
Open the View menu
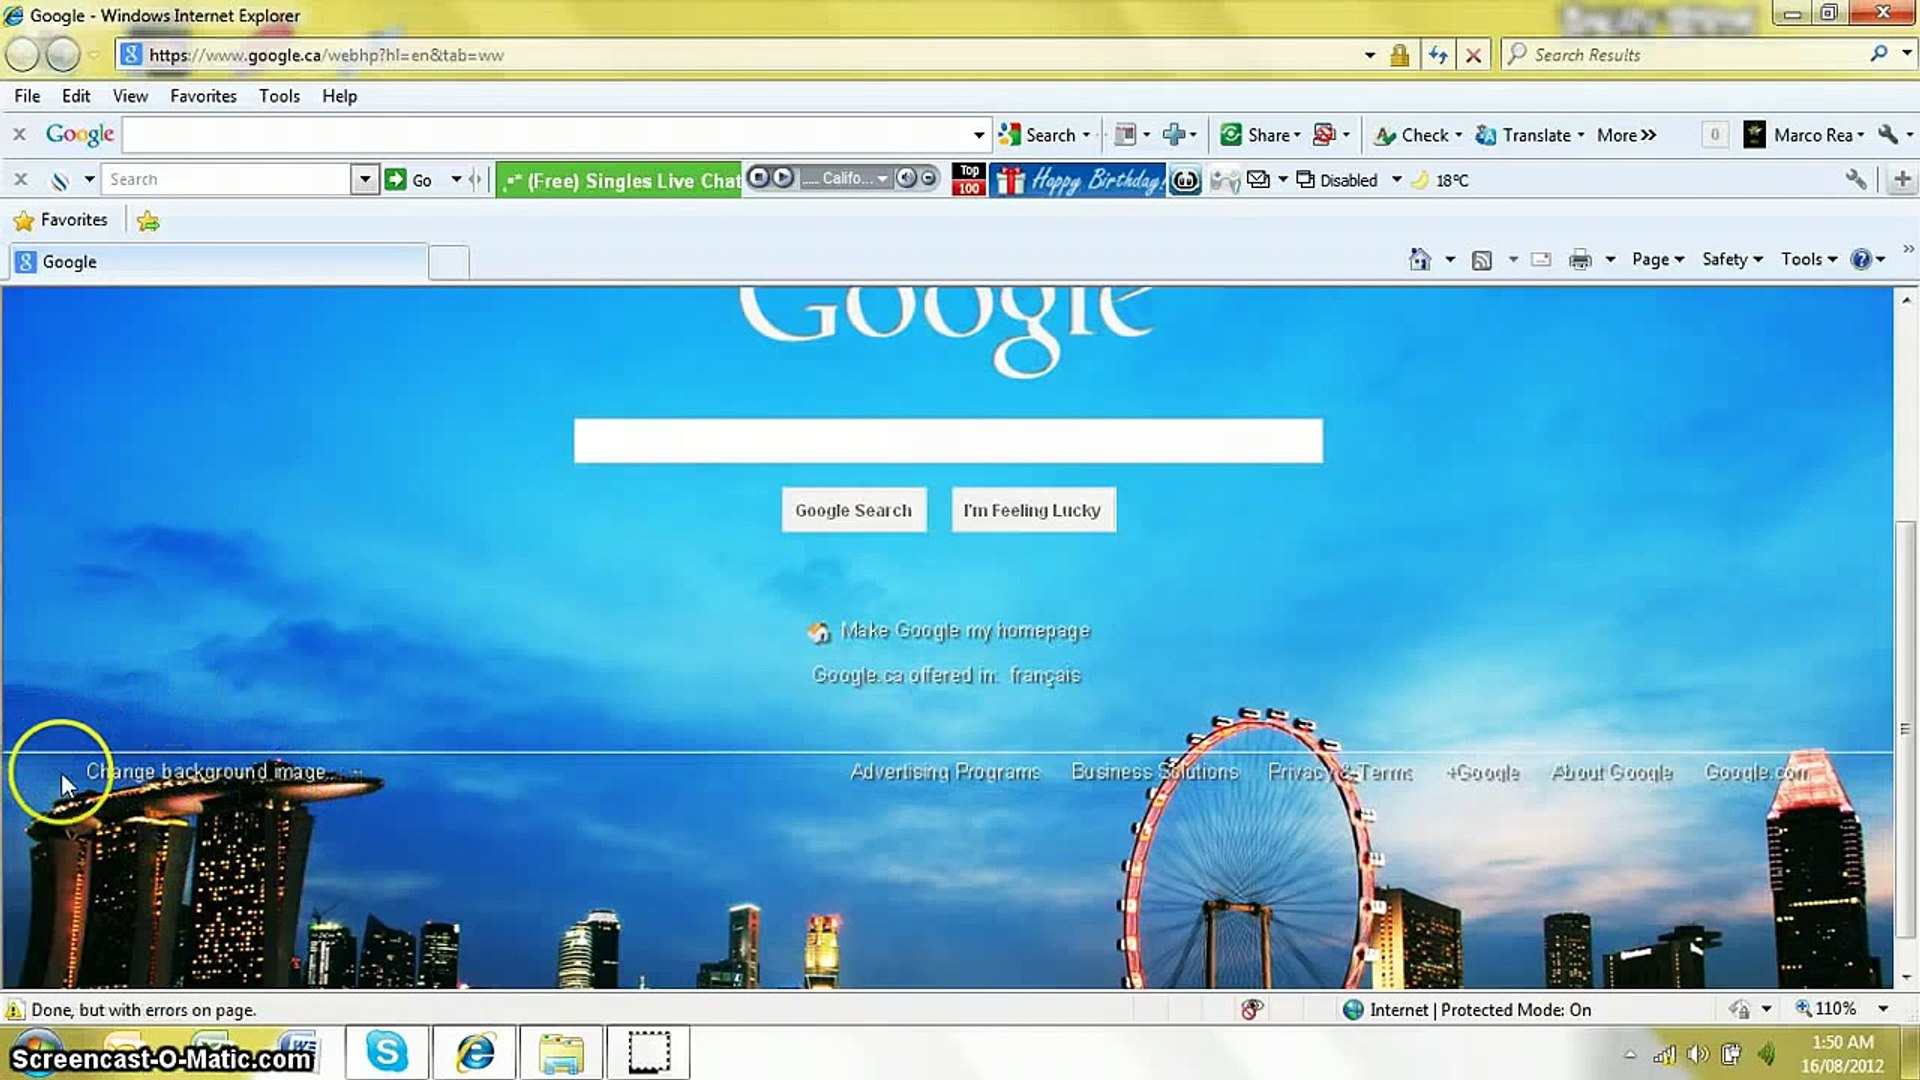pos(130,96)
